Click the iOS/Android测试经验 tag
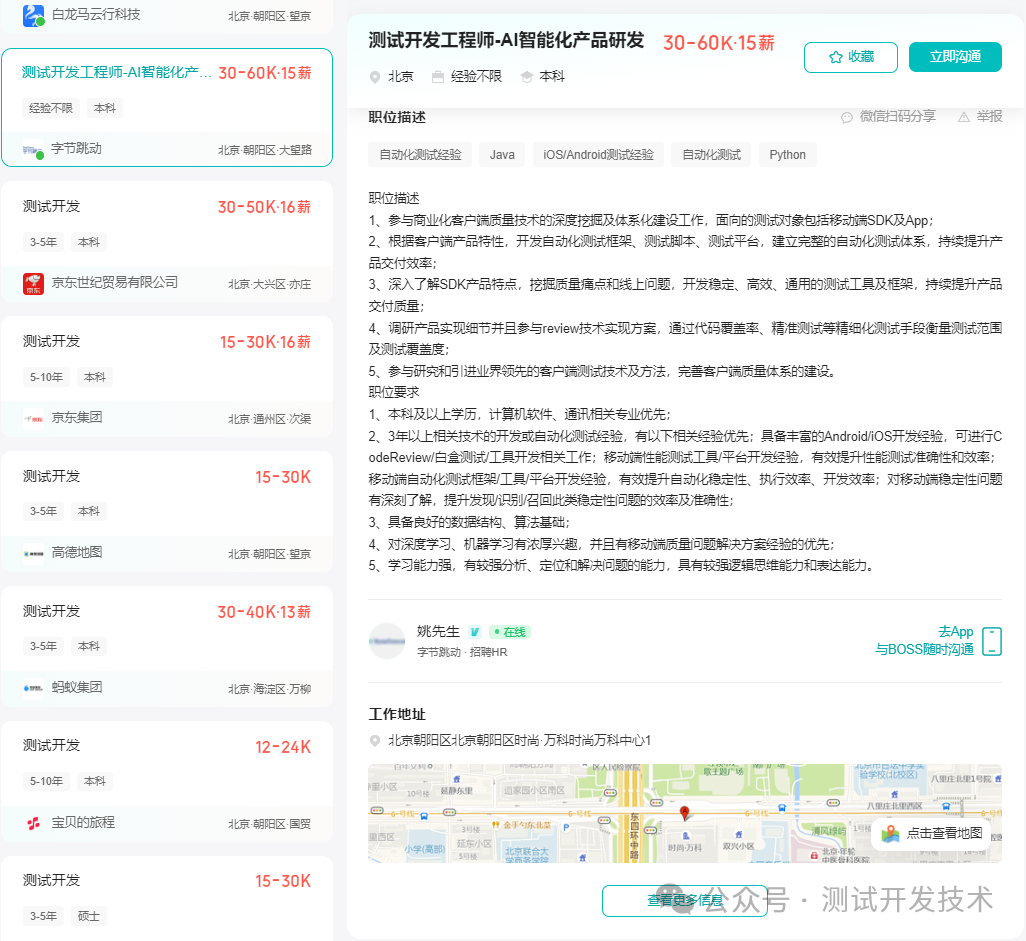The image size is (1026, 941). pos(598,155)
